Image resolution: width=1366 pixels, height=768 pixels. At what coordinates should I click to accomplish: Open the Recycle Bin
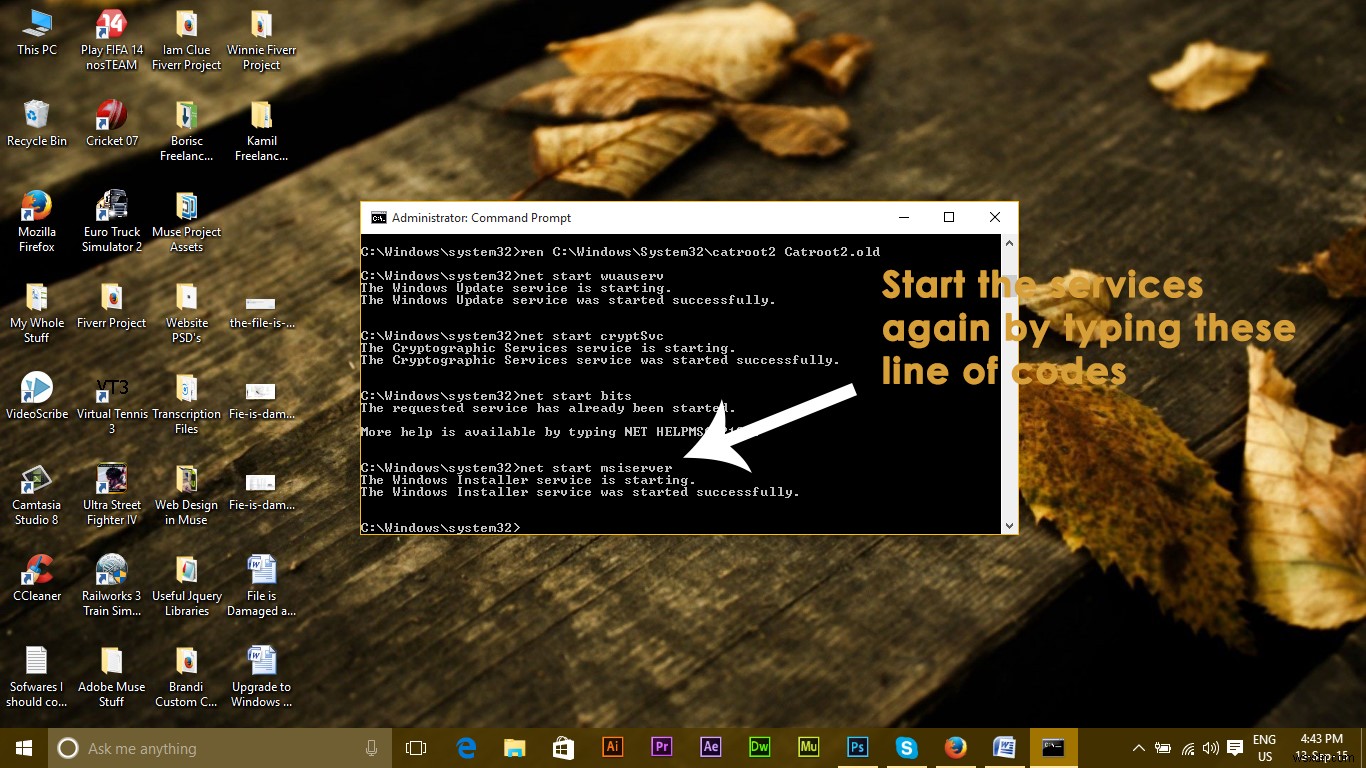tap(37, 124)
